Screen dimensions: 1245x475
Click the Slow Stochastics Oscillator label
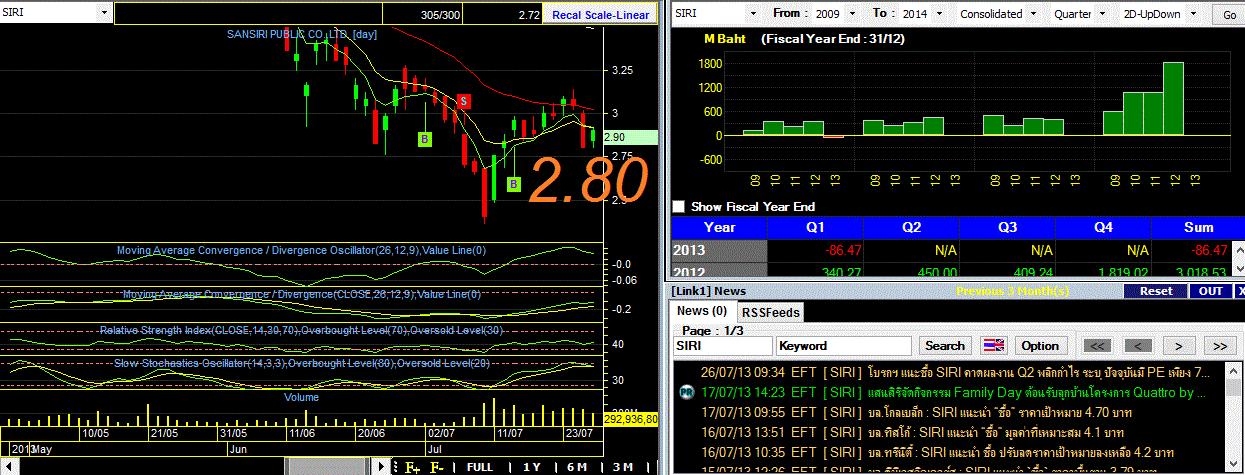[302, 364]
